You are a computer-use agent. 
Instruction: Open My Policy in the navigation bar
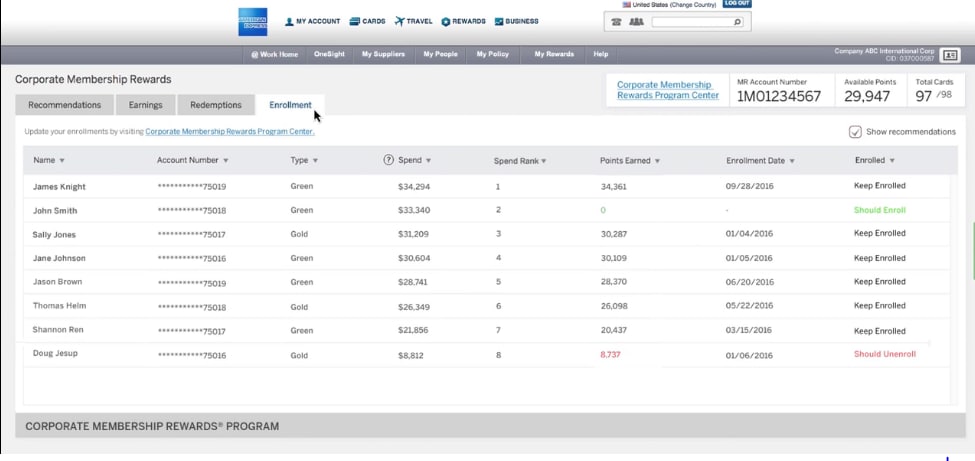[492, 54]
